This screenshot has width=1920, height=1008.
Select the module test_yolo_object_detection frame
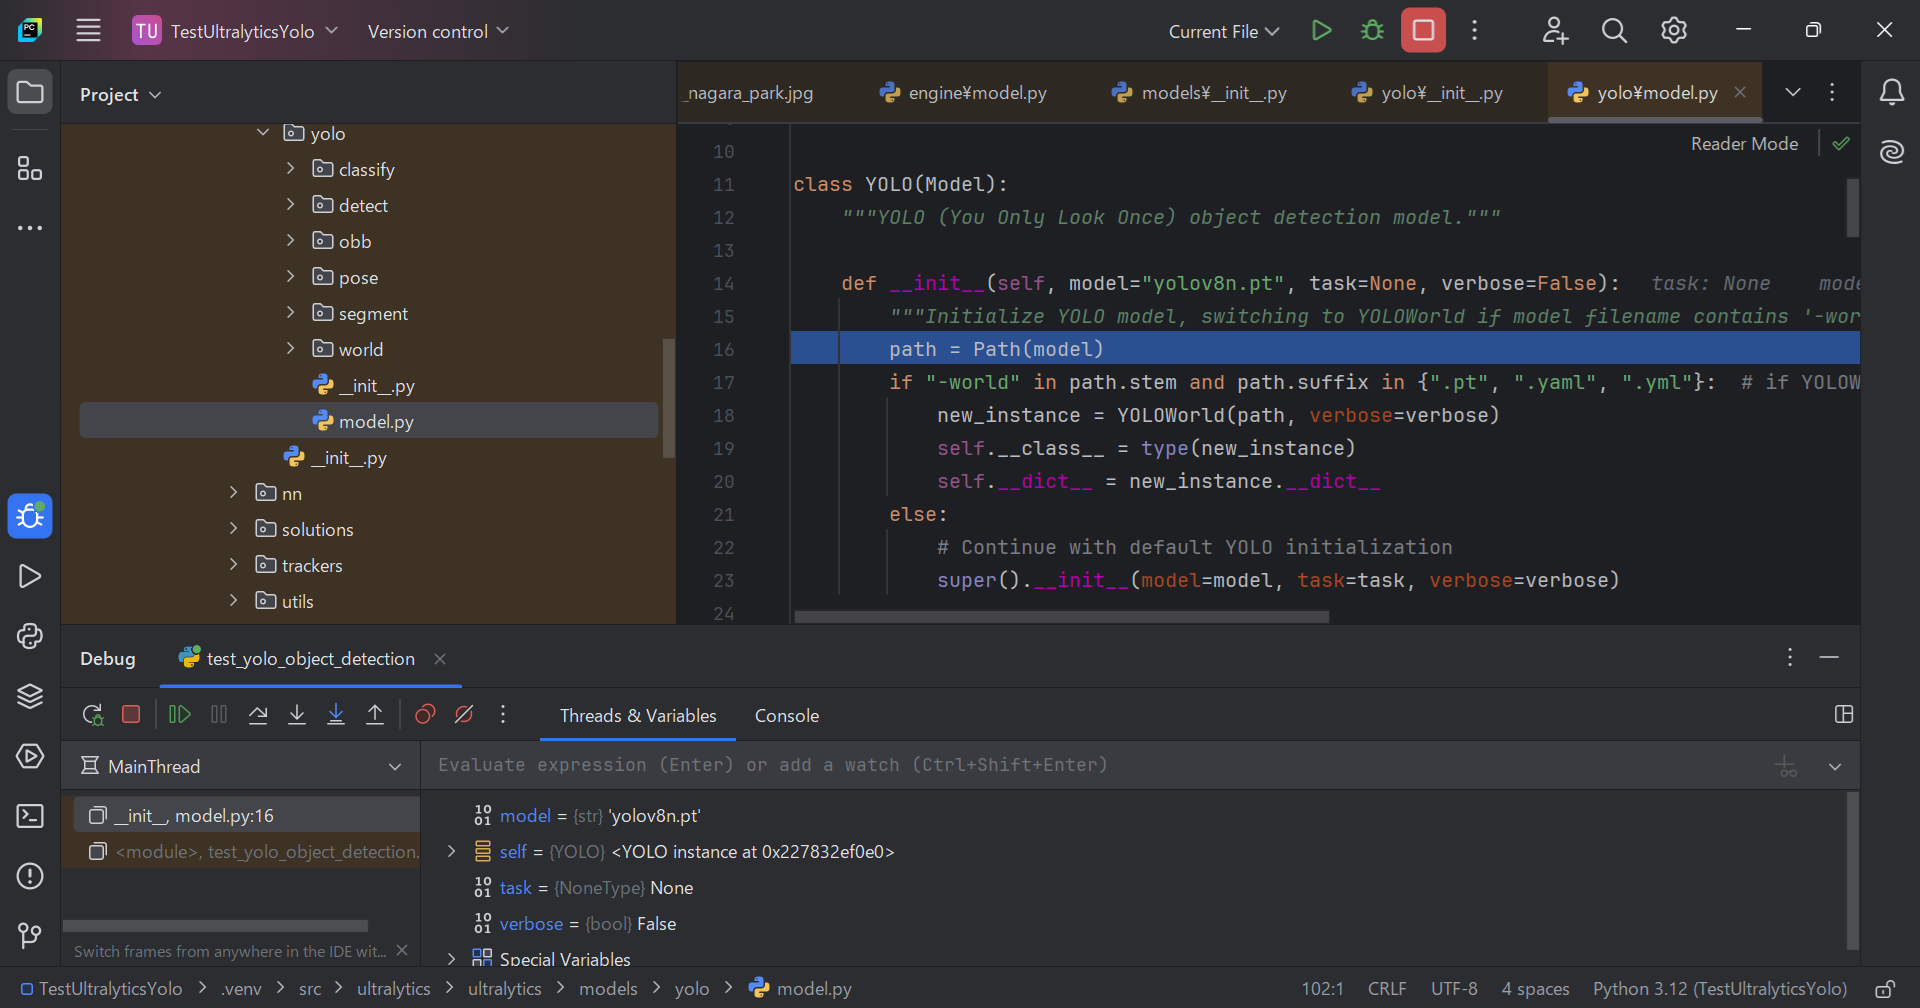pyautogui.click(x=246, y=851)
